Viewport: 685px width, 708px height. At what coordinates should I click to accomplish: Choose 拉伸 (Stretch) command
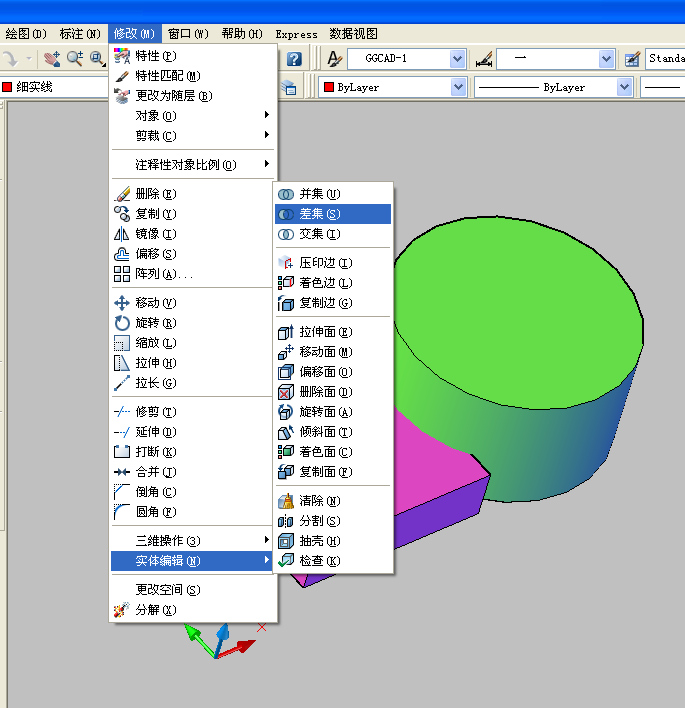193,363
